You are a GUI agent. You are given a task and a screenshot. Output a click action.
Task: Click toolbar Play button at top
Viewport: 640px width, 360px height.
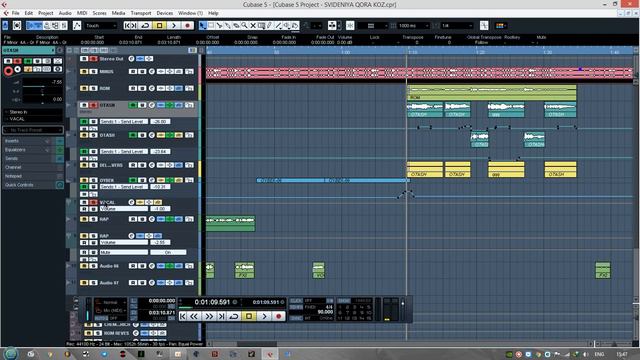click(x=174, y=25)
